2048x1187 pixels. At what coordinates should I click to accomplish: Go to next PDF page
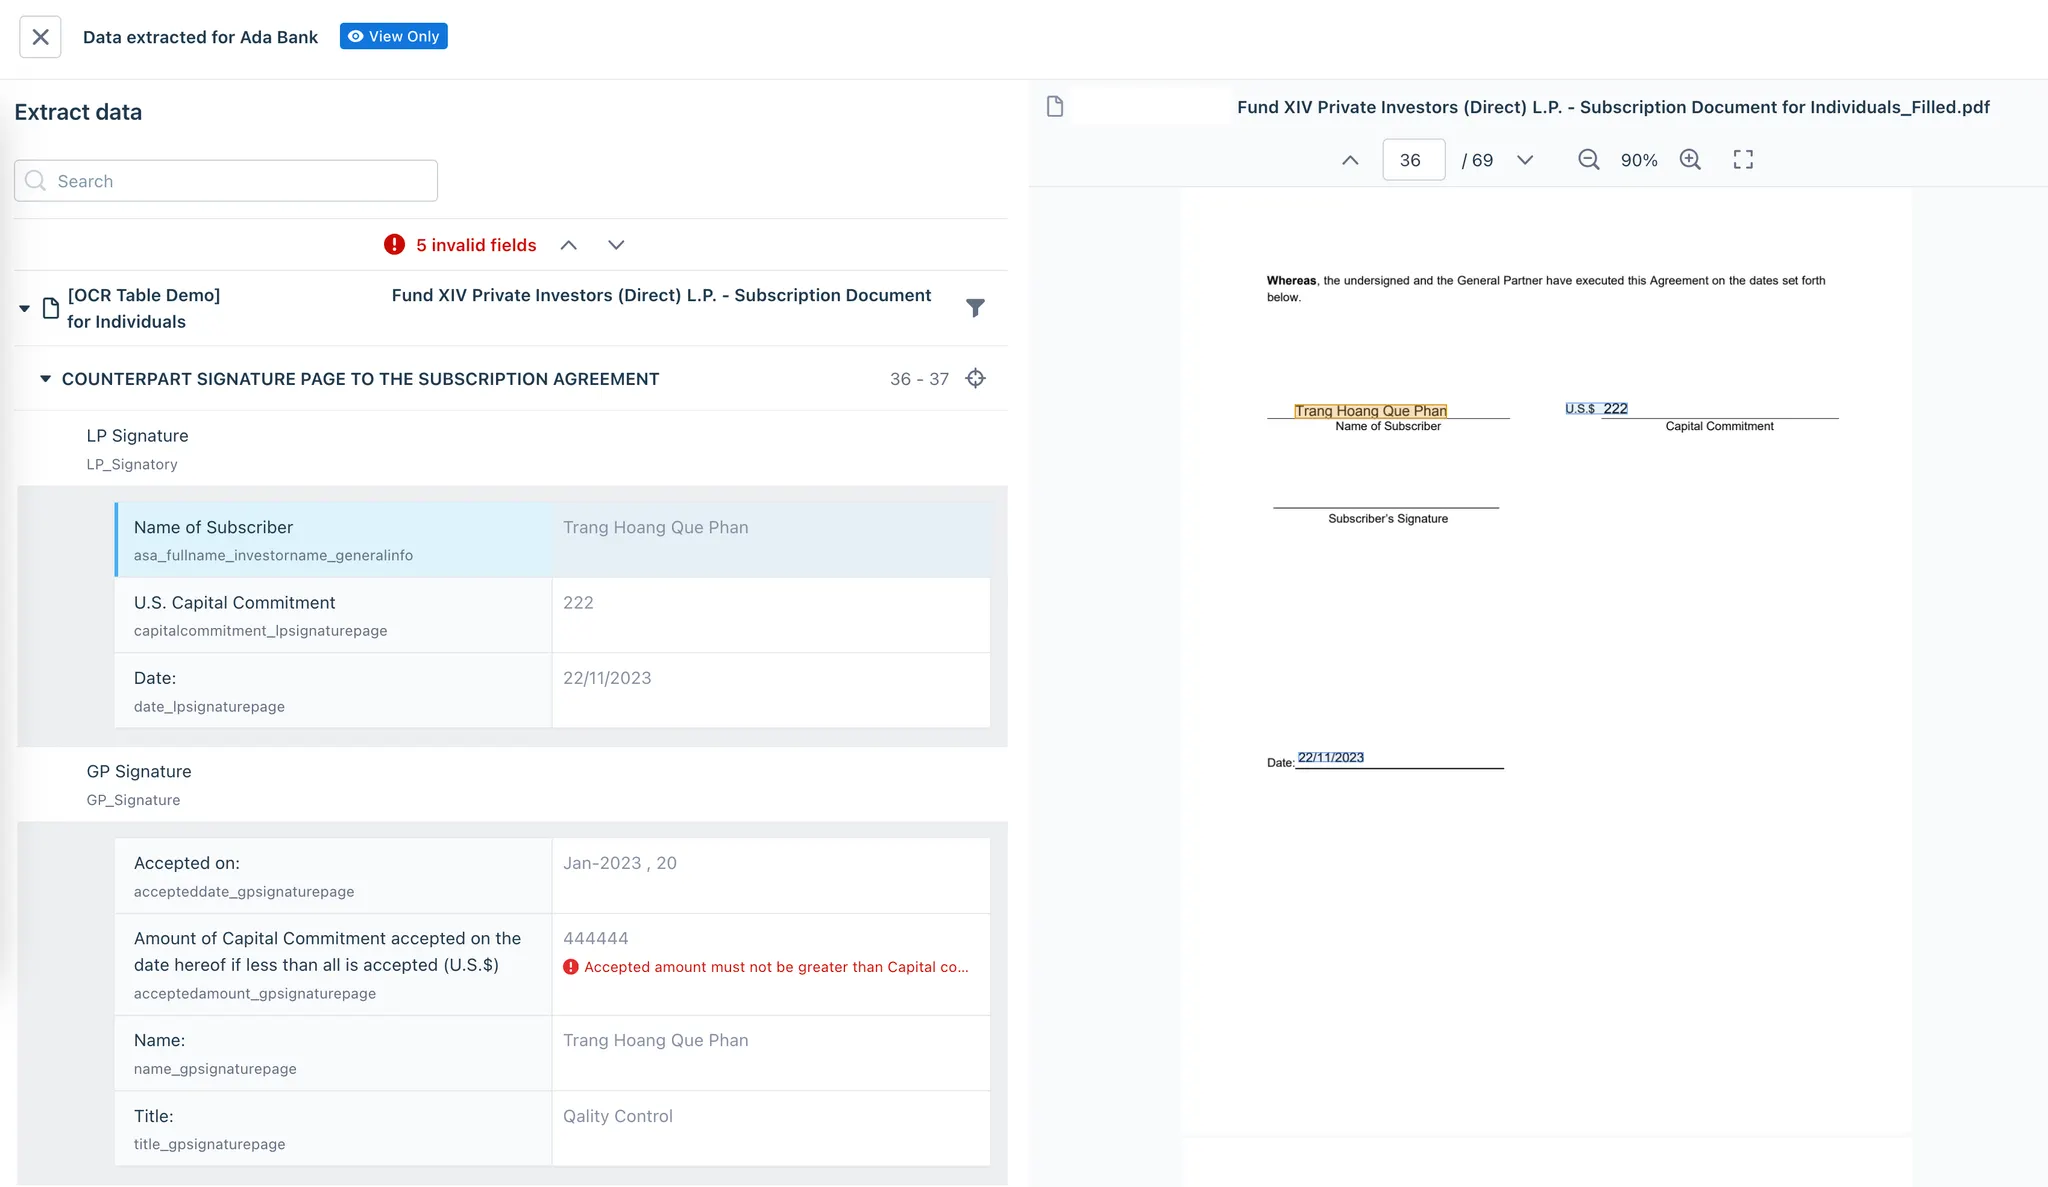[x=1524, y=160]
